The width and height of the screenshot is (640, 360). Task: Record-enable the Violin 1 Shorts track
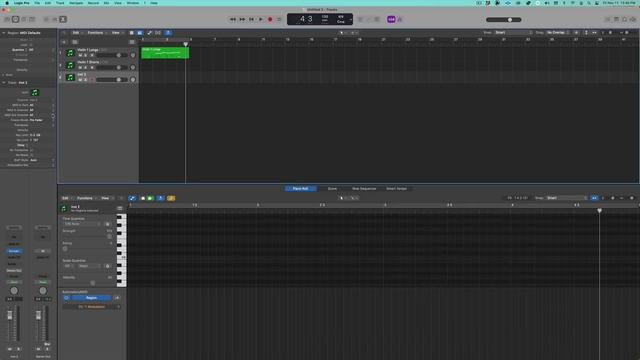92,67
